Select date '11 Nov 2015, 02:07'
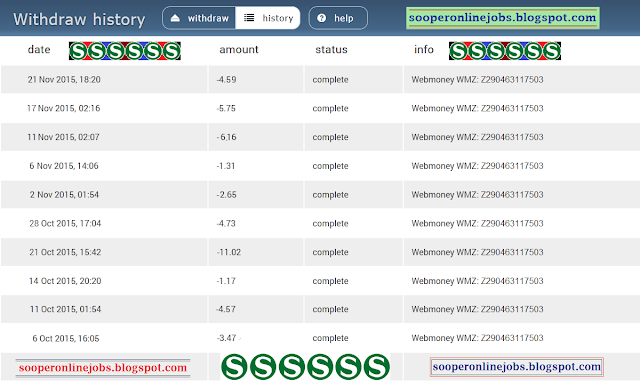Image resolution: width=640 pixels, height=381 pixels. 63,137
